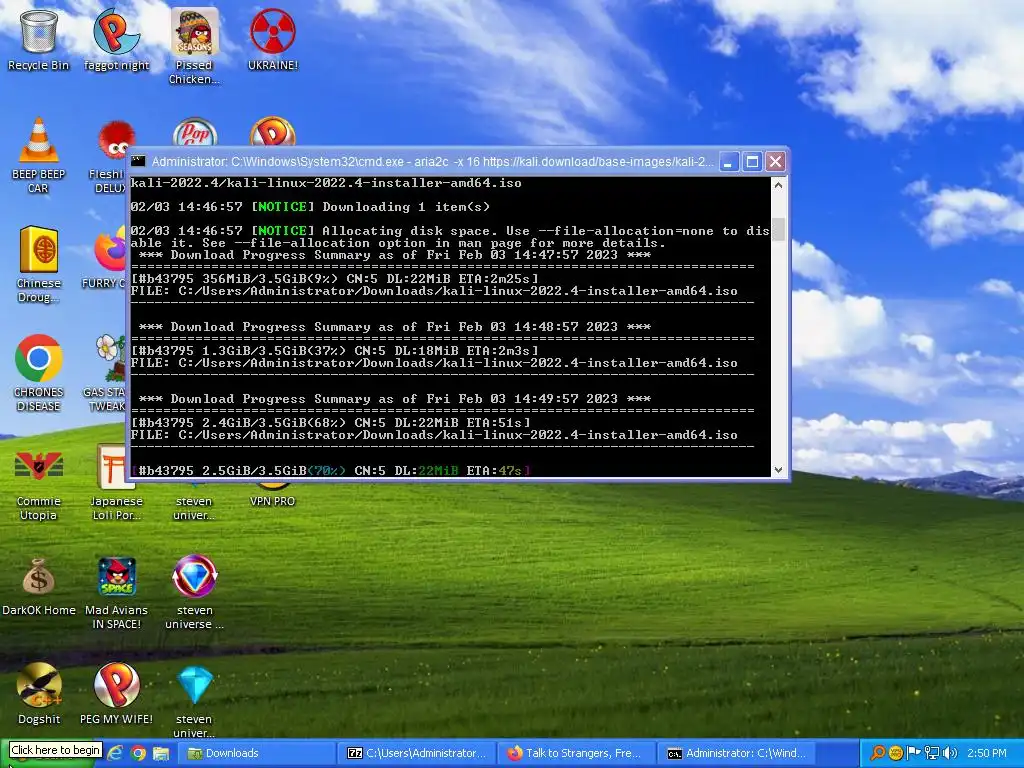Screen dimensions: 1024x768
Task: Select the Chinese Droug... mahjong tile icon
Action: point(39,264)
